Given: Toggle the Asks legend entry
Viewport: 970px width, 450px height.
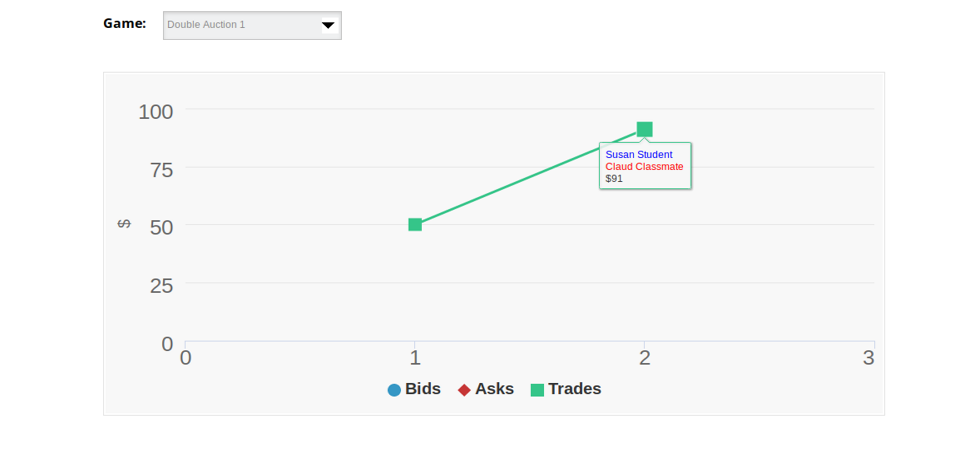Looking at the screenshot, I should tap(486, 389).
